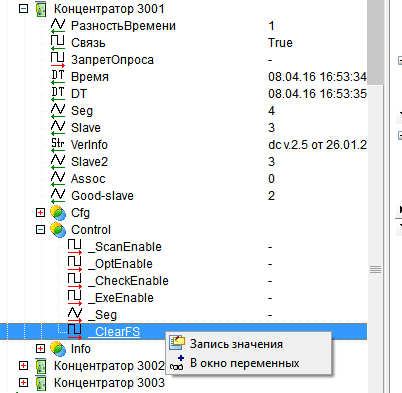Expand the Концентратор 3002 node

click(x=23, y=366)
